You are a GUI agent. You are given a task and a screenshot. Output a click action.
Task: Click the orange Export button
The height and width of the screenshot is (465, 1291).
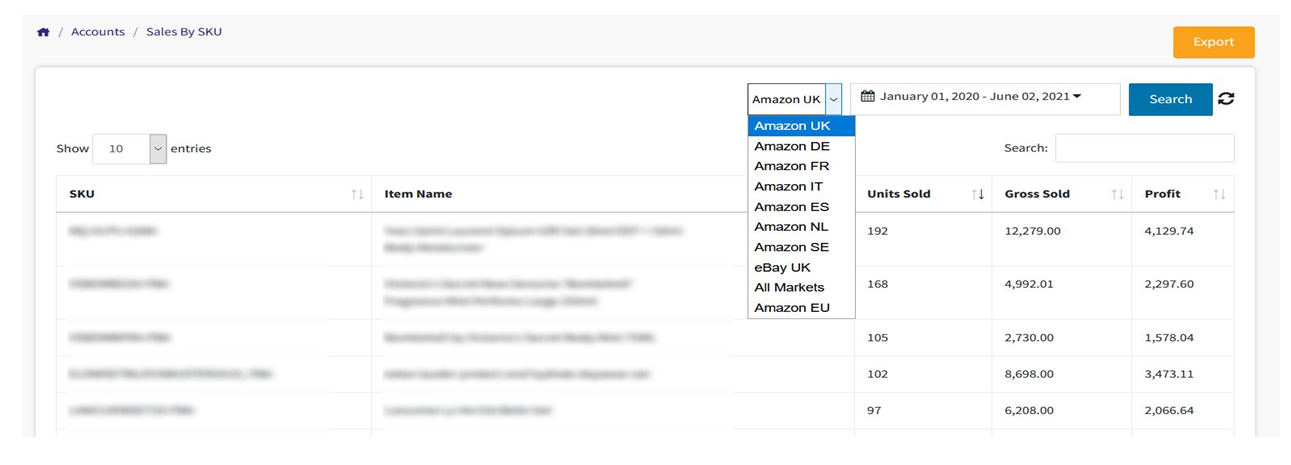click(x=1213, y=42)
